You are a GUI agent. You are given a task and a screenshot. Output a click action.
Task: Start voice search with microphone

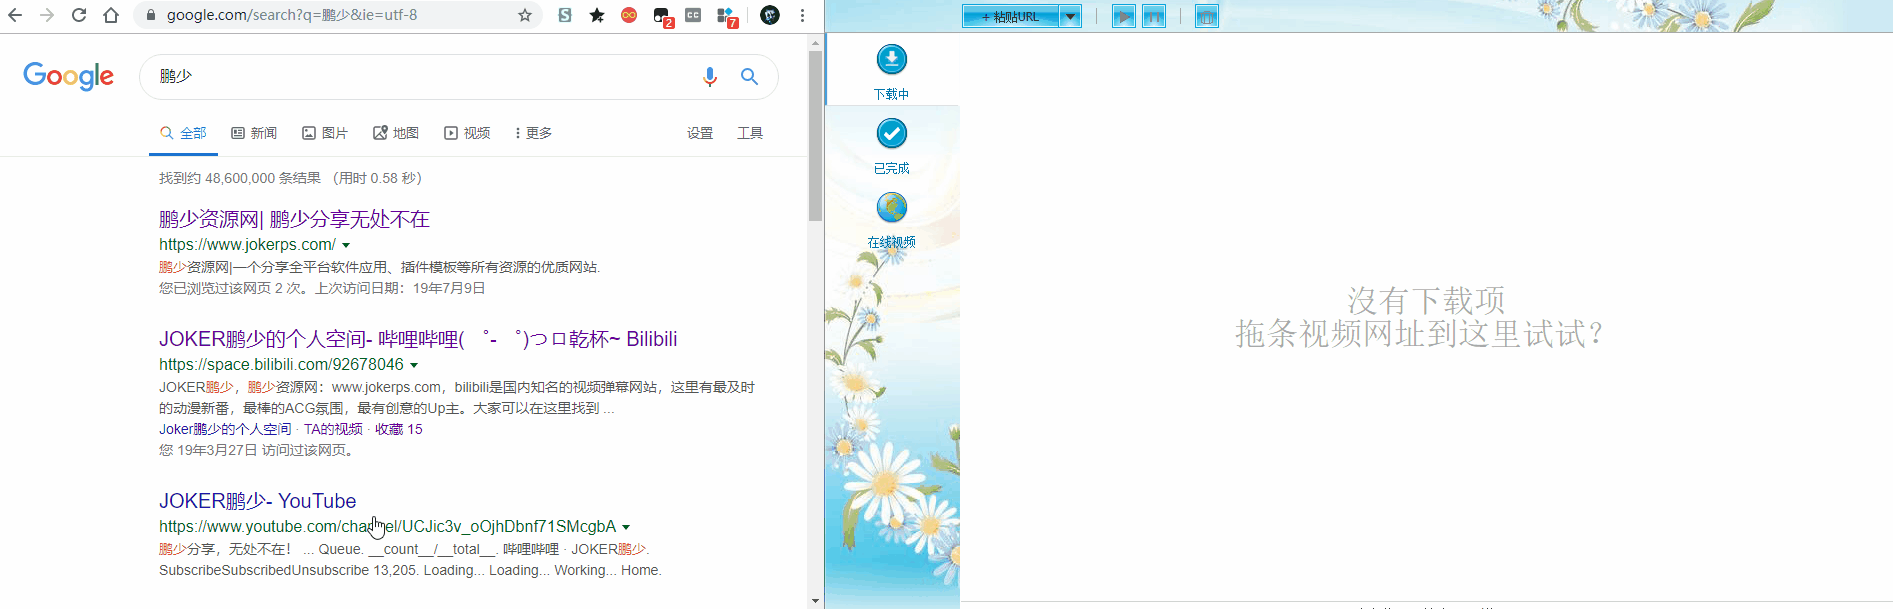[x=710, y=76]
